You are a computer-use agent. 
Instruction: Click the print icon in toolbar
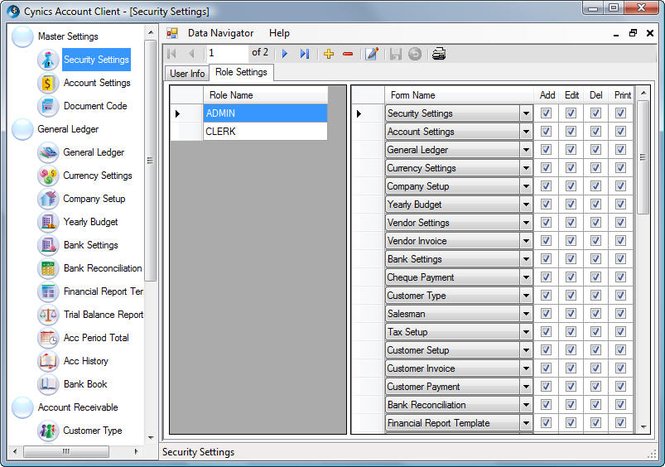point(439,54)
